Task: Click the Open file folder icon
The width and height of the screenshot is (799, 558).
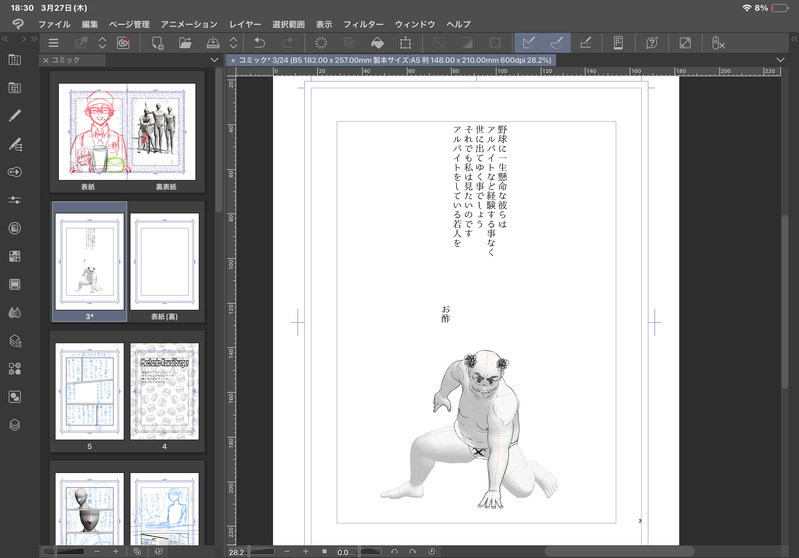Action: point(185,43)
